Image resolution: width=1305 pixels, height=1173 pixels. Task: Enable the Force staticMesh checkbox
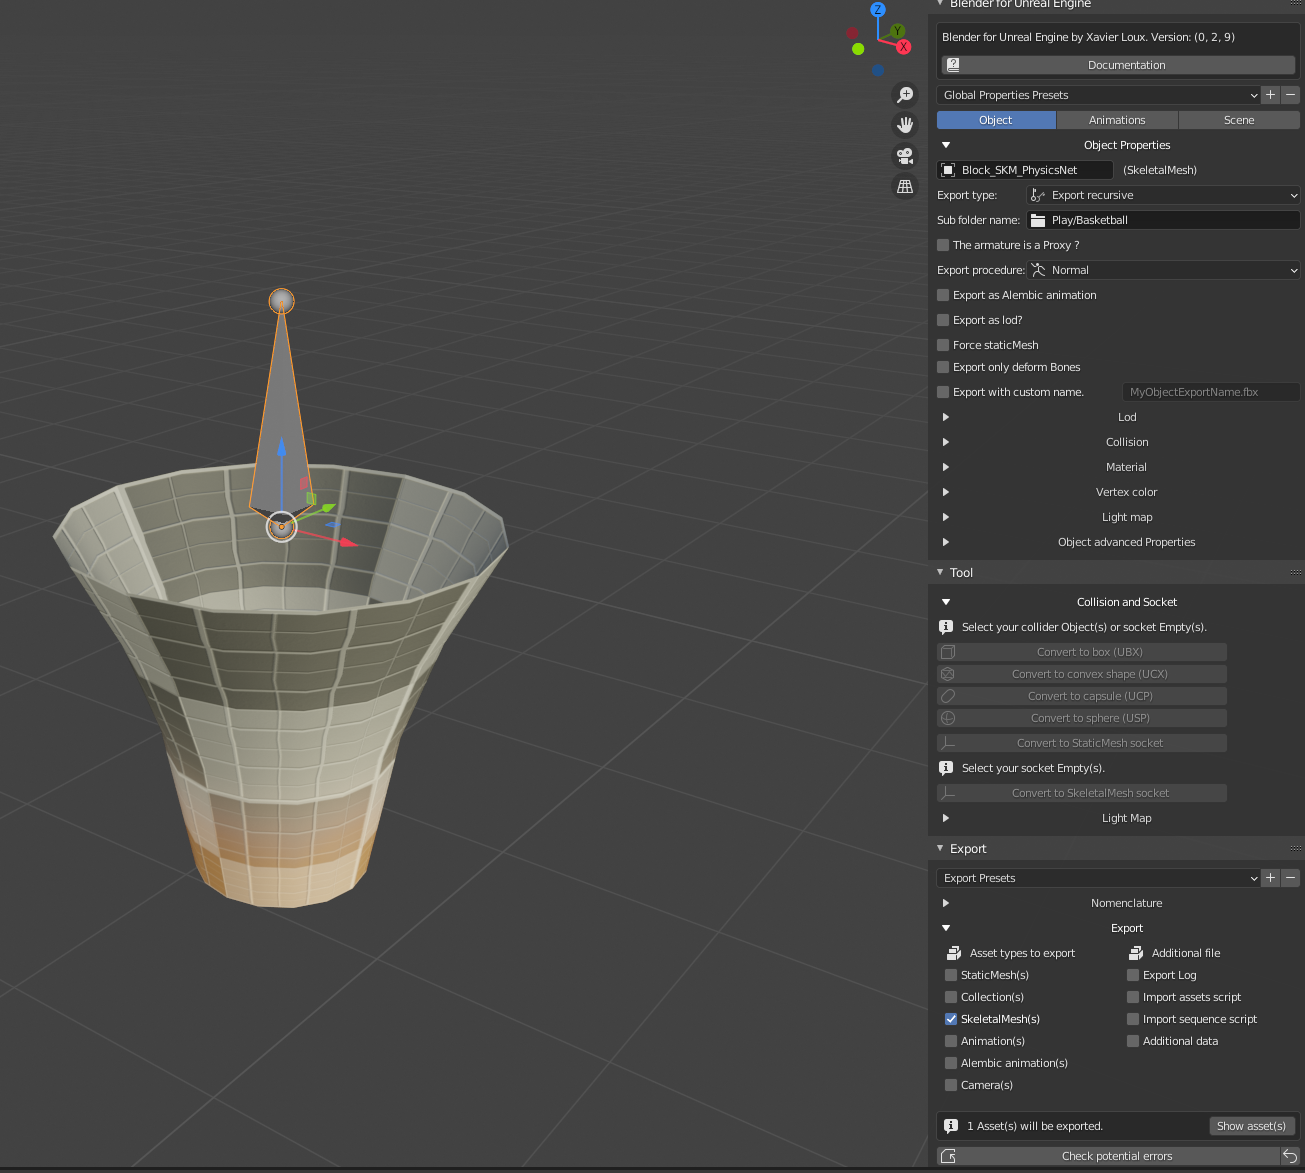943,344
